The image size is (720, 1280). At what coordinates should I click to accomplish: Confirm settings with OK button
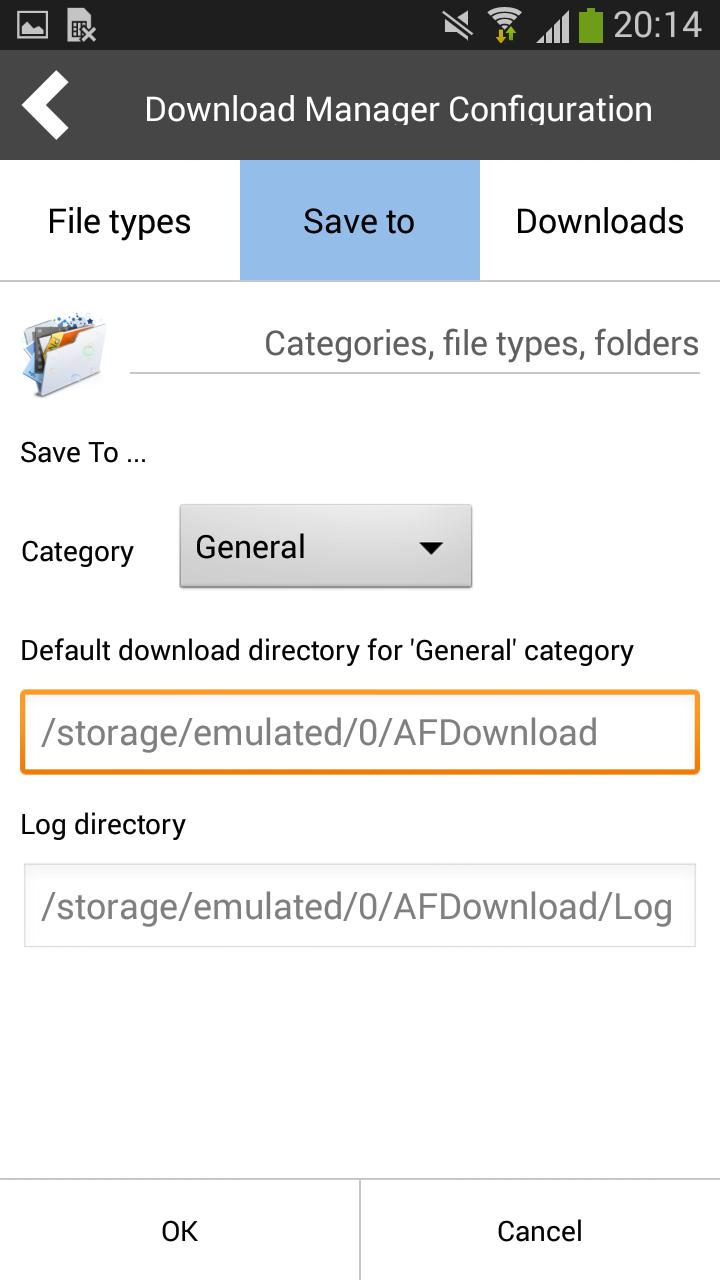tap(180, 1230)
